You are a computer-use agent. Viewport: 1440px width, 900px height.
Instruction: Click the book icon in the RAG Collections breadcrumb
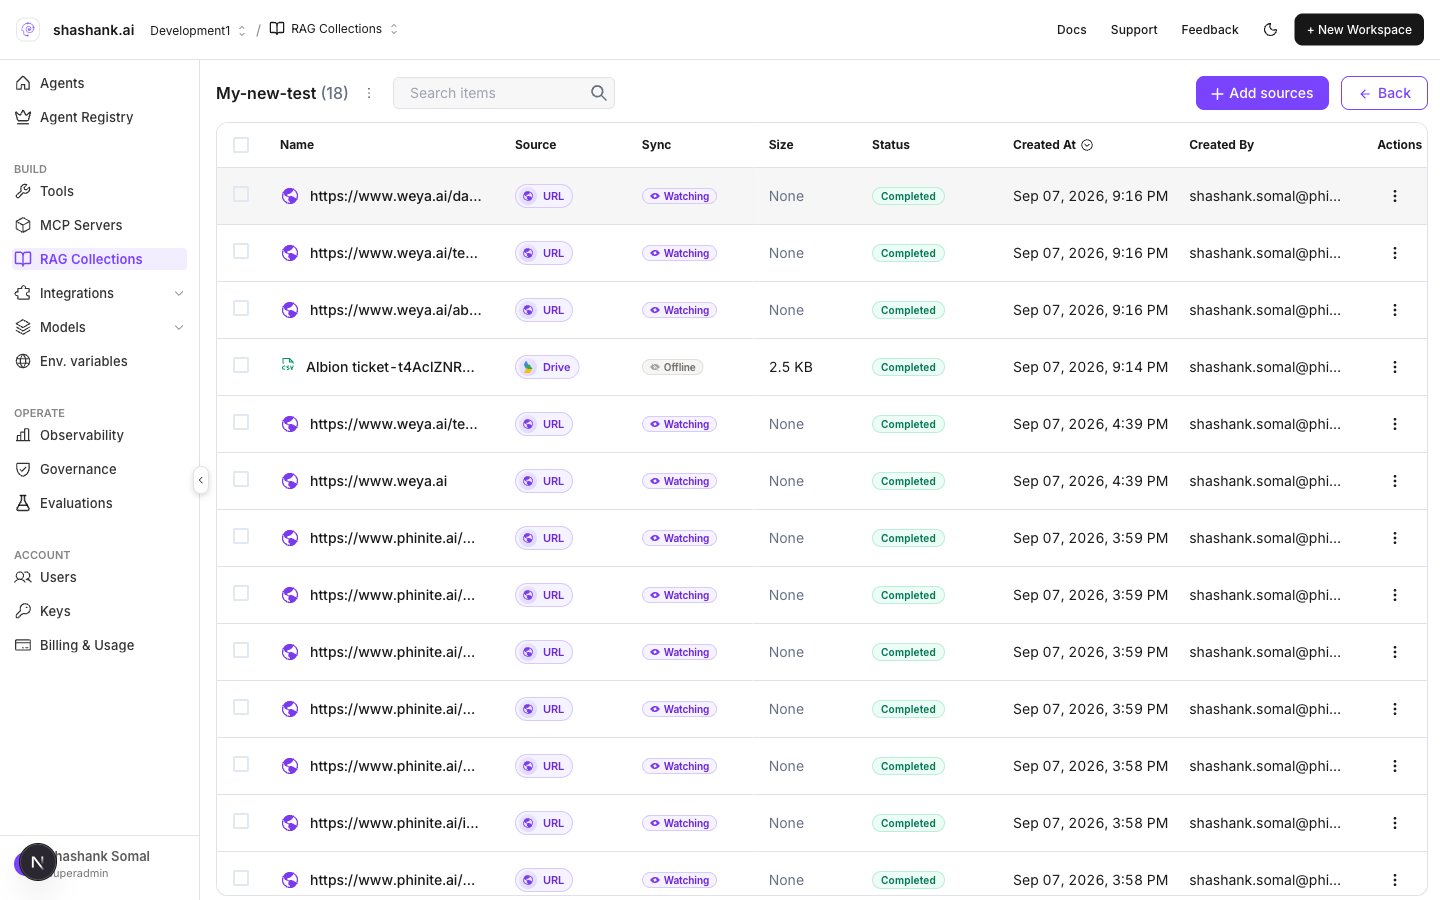click(x=277, y=29)
